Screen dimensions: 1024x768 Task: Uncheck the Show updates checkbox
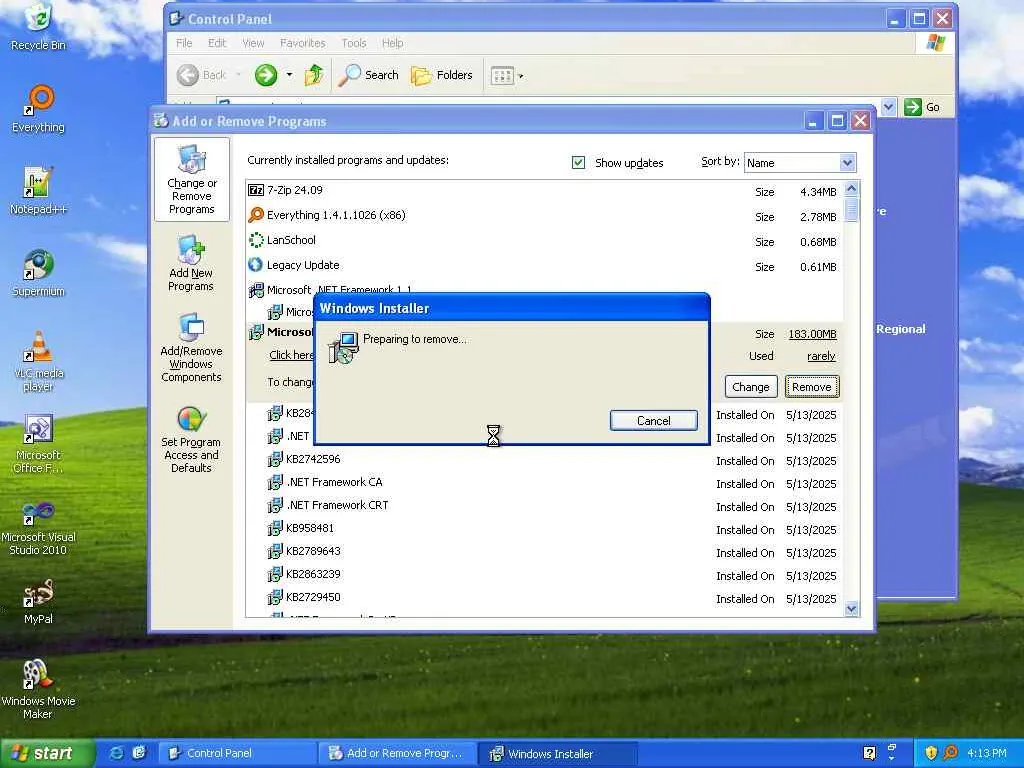click(x=579, y=162)
